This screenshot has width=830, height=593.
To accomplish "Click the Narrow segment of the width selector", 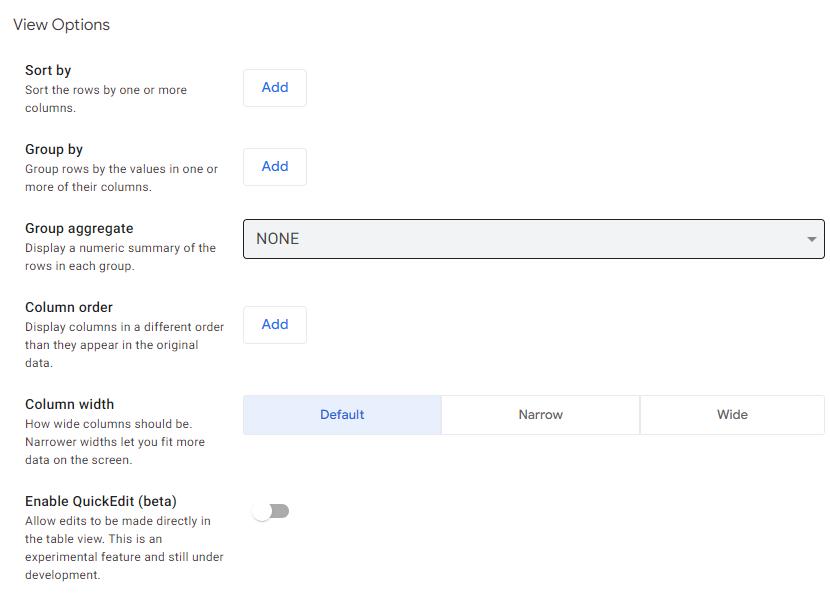I will (540, 414).
